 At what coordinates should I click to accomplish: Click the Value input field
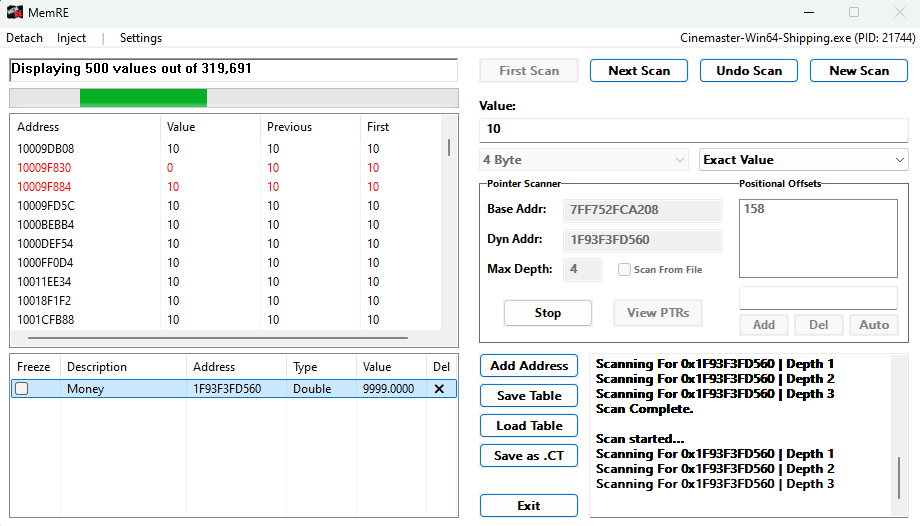pos(693,129)
